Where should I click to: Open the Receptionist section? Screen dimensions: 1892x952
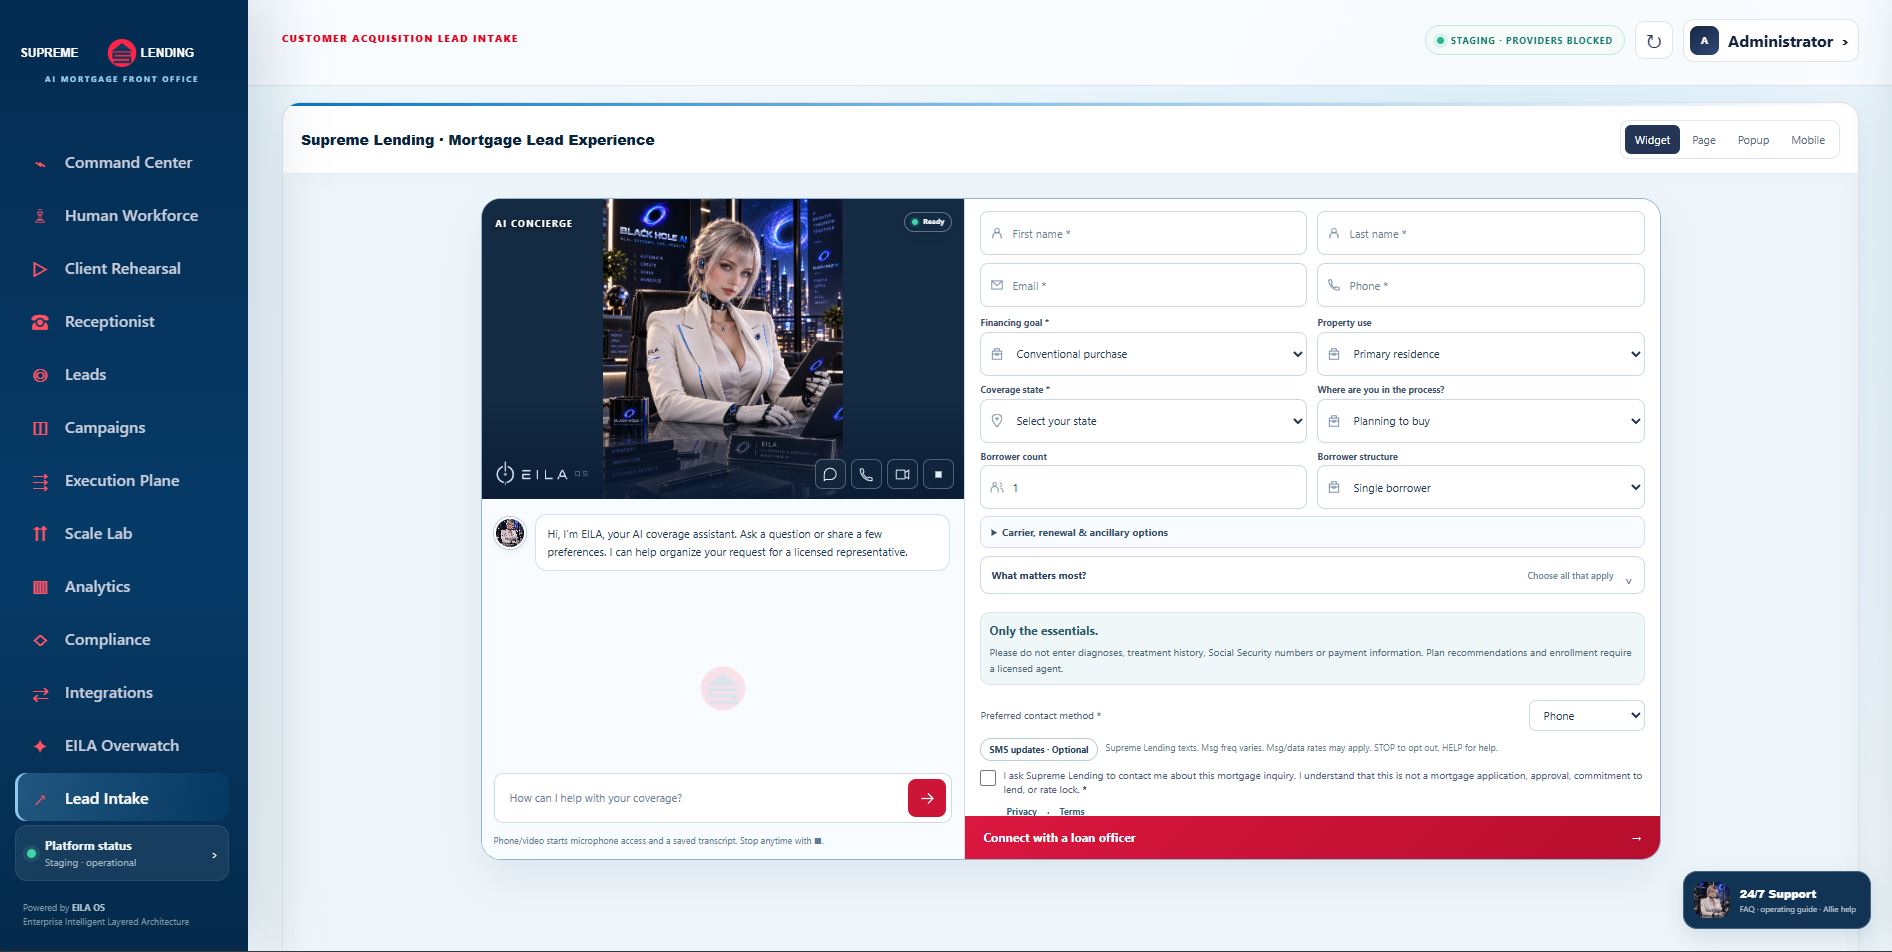click(122, 321)
